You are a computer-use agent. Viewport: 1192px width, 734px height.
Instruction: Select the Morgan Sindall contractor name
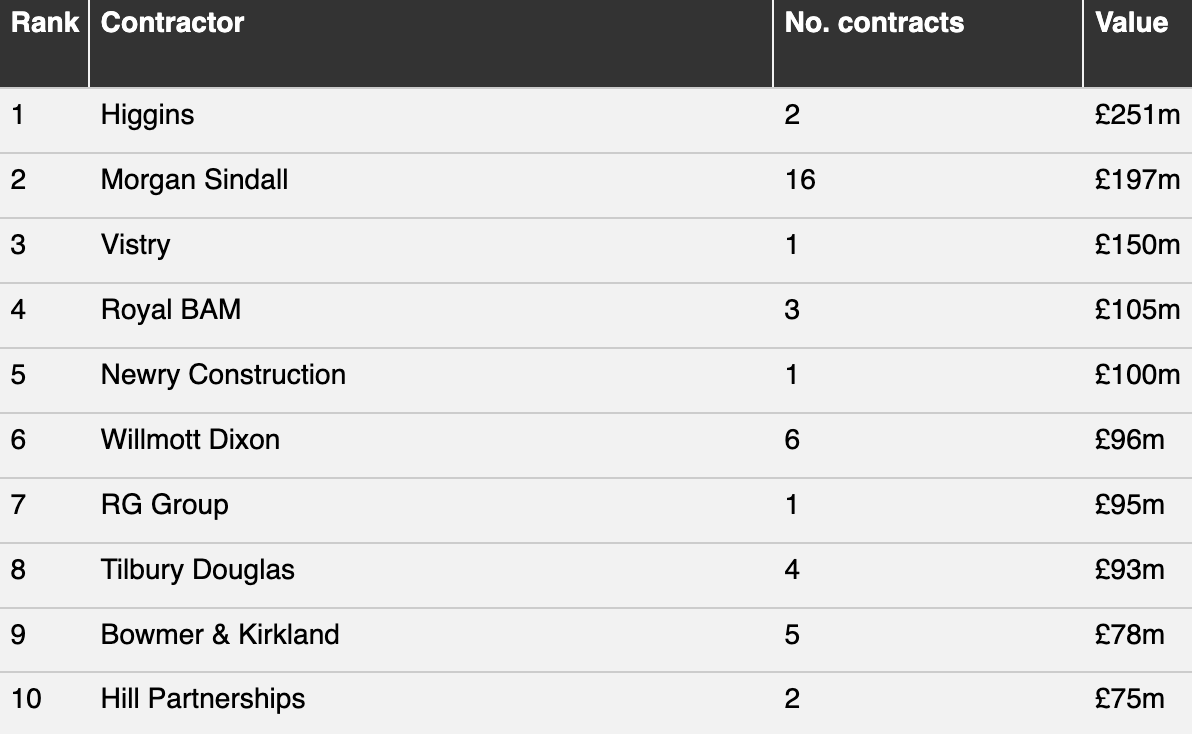tap(195, 180)
